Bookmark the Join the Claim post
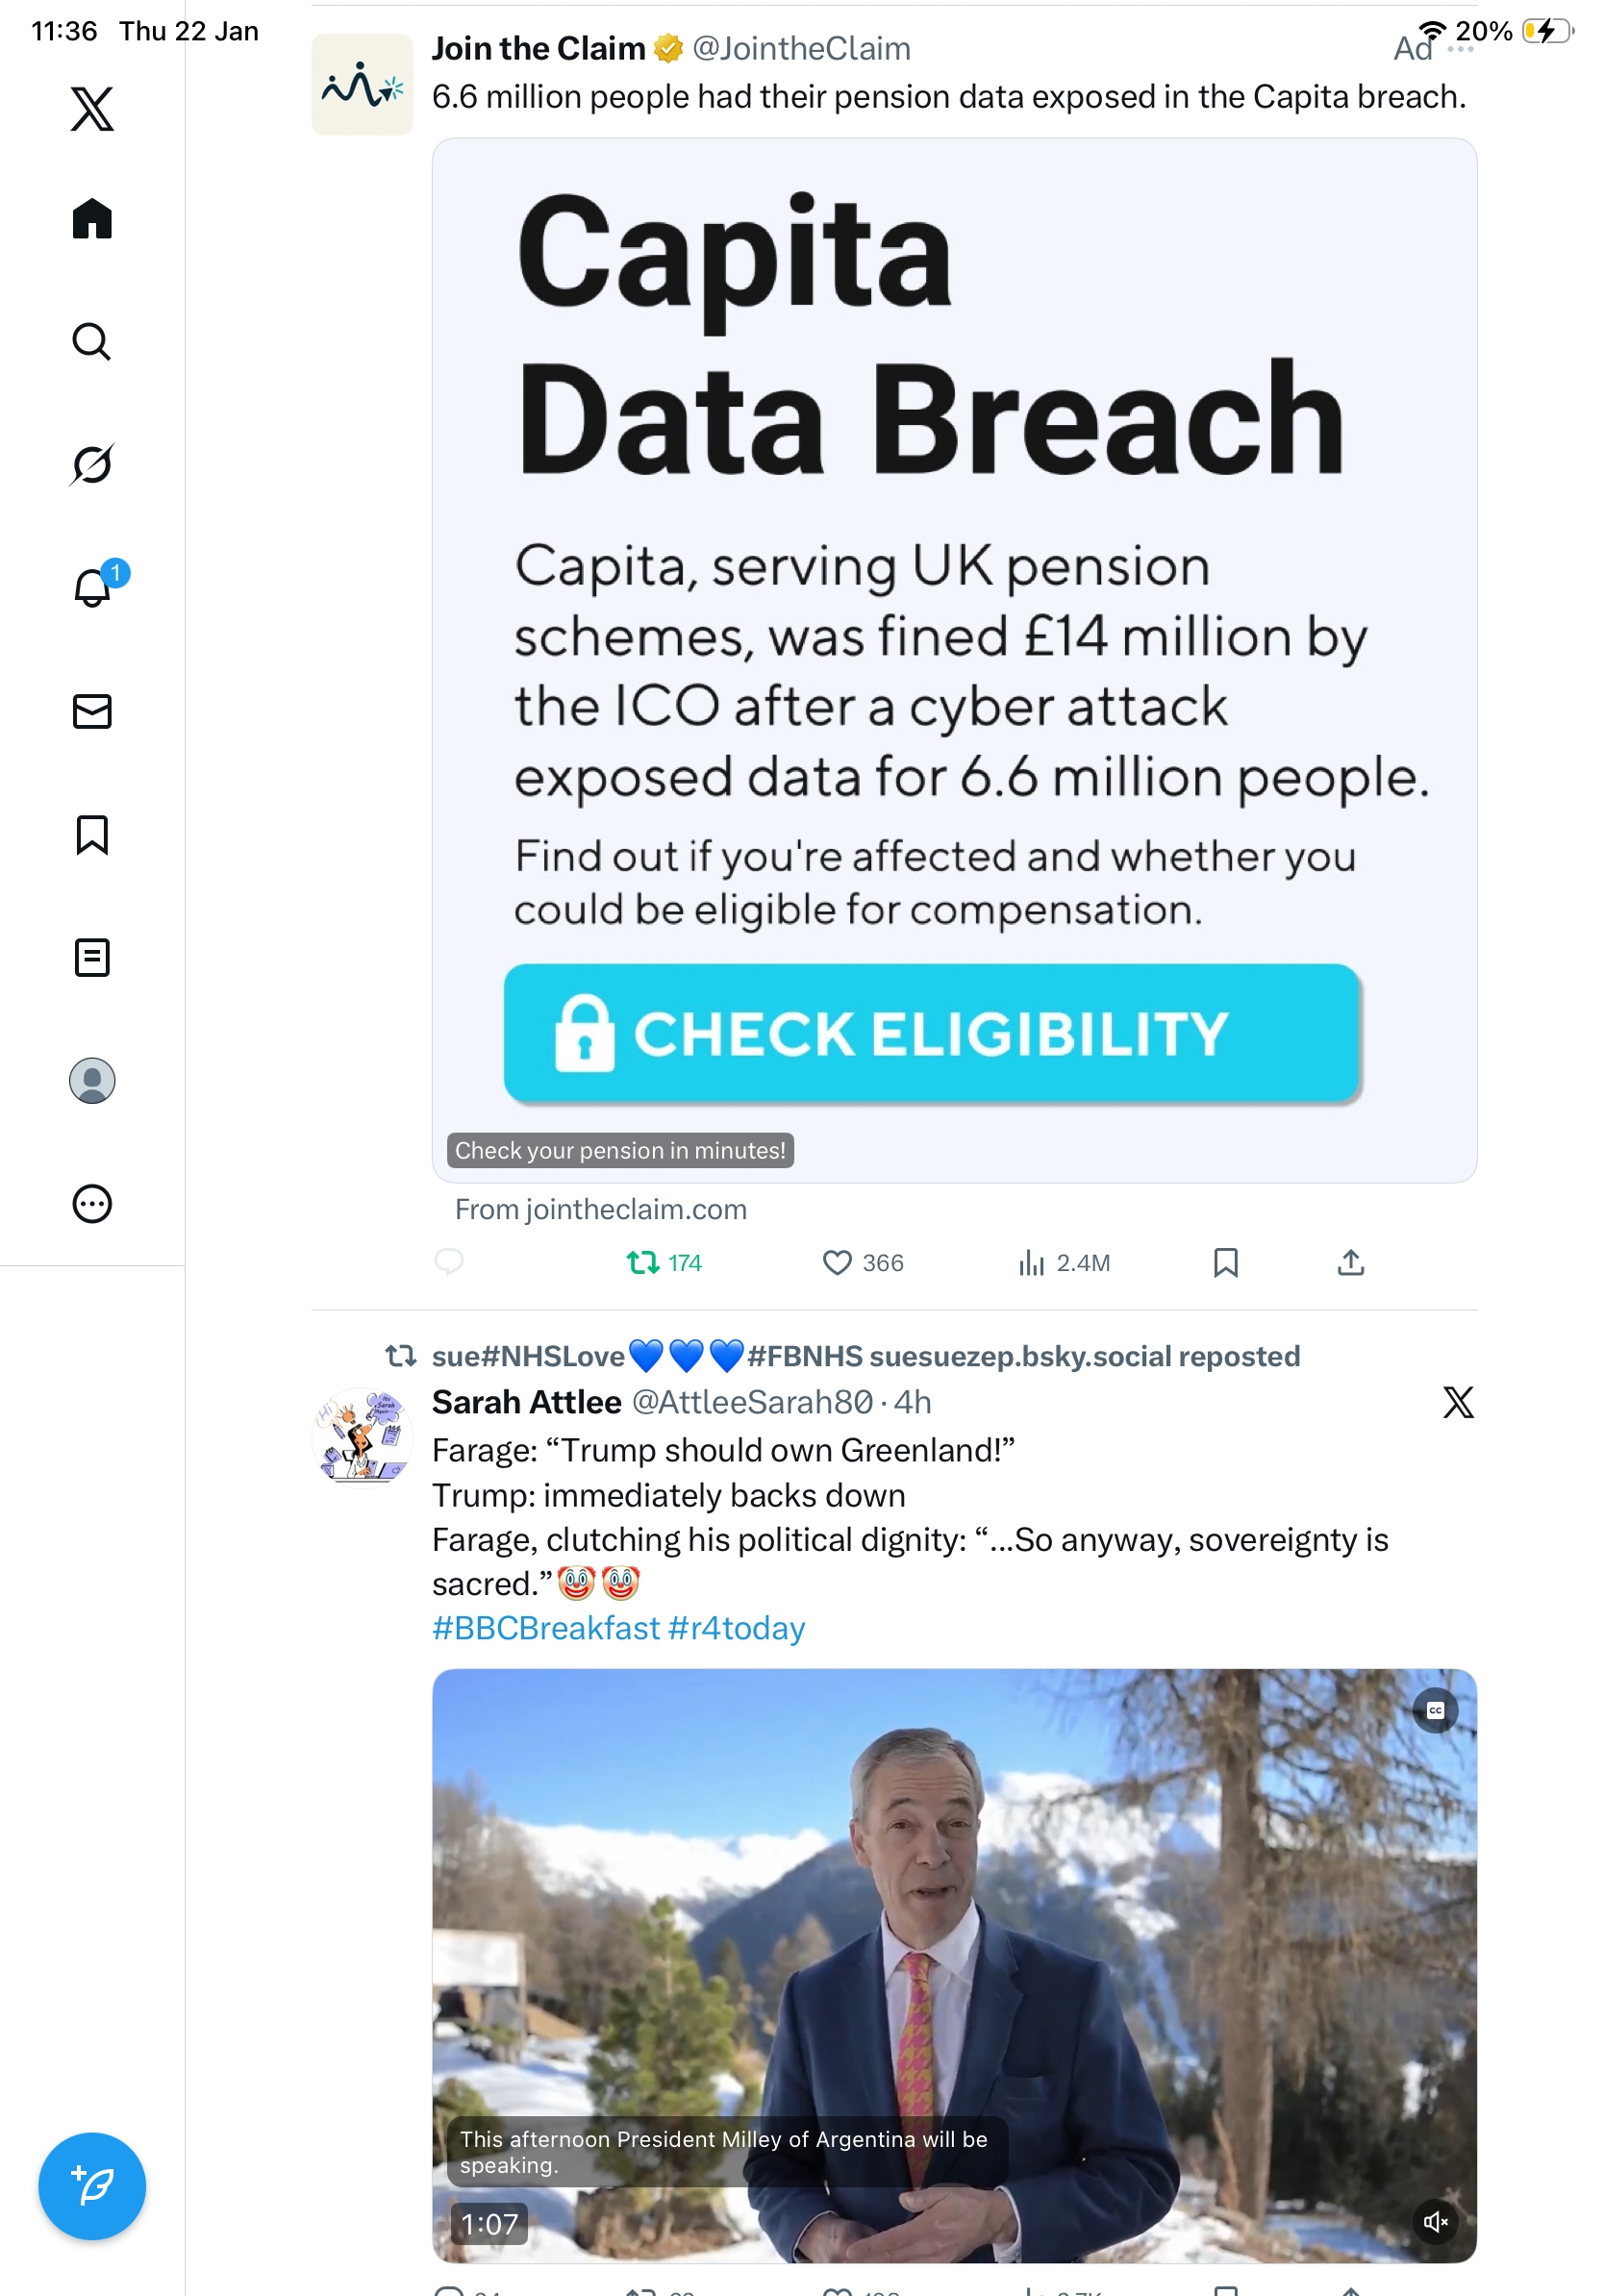Screen dimensions: 1604x2296 pos(1225,1263)
